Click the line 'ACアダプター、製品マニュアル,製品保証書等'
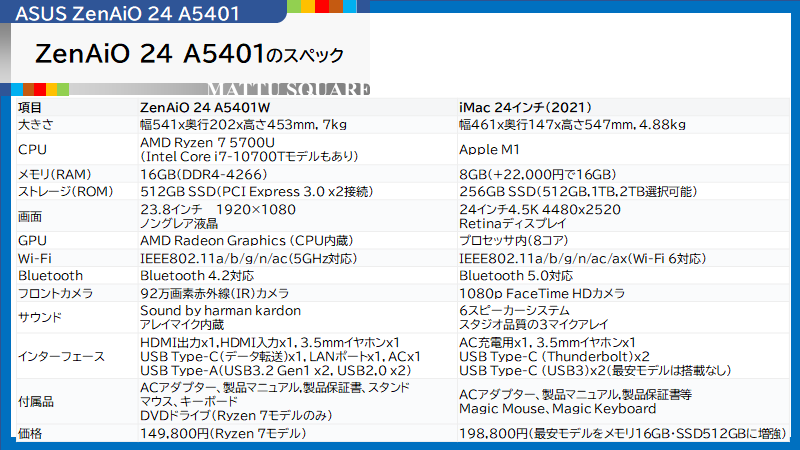The height and width of the screenshot is (450, 800). pos(576,395)
